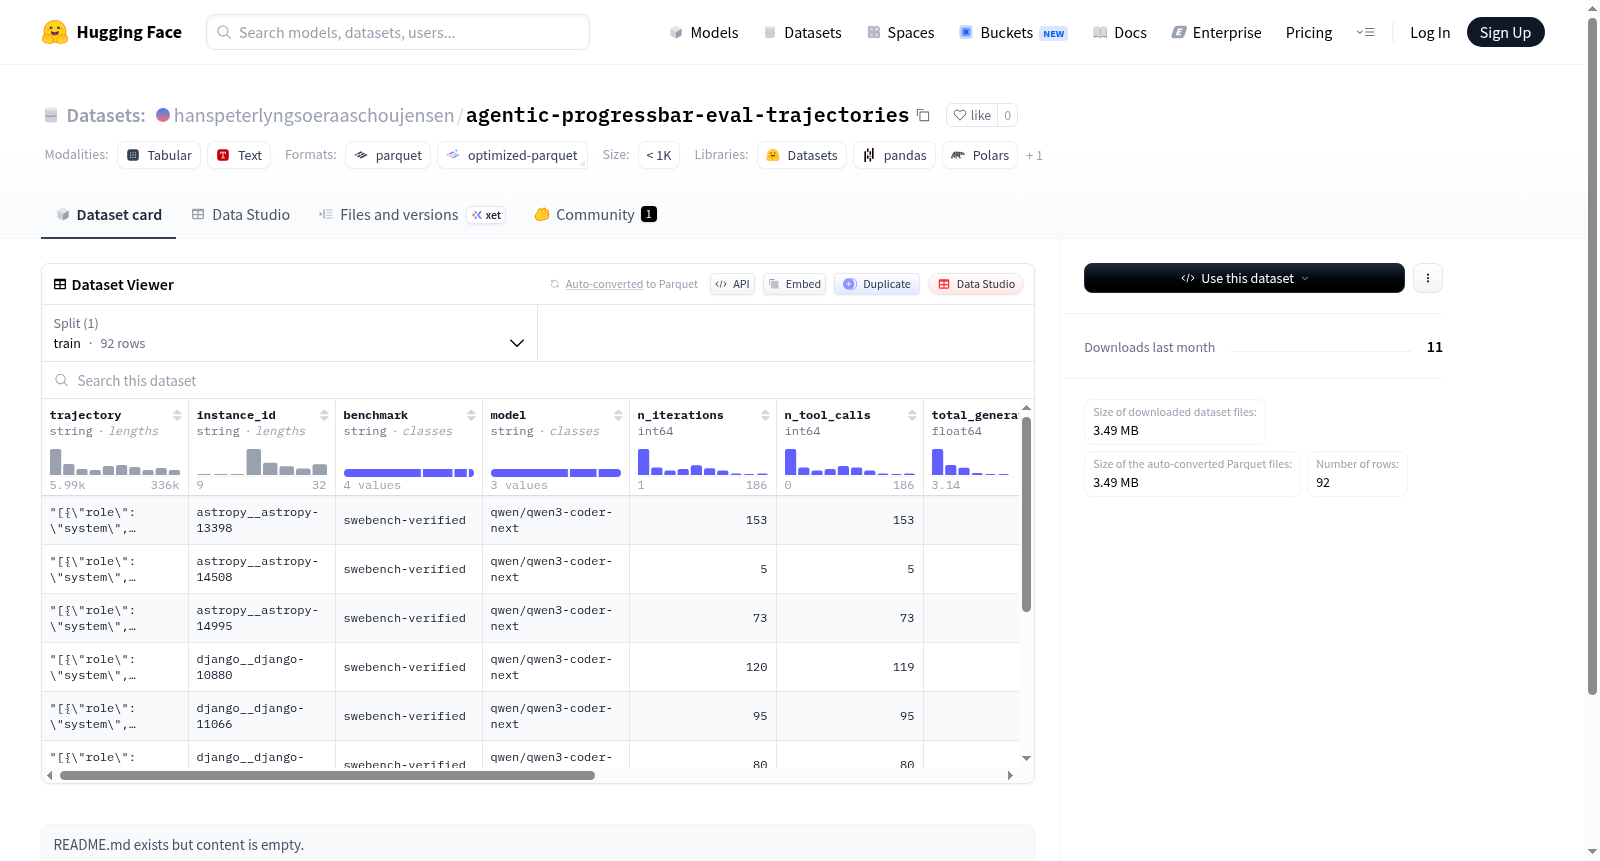Click the Tabular modality tag

coord(159,155)
